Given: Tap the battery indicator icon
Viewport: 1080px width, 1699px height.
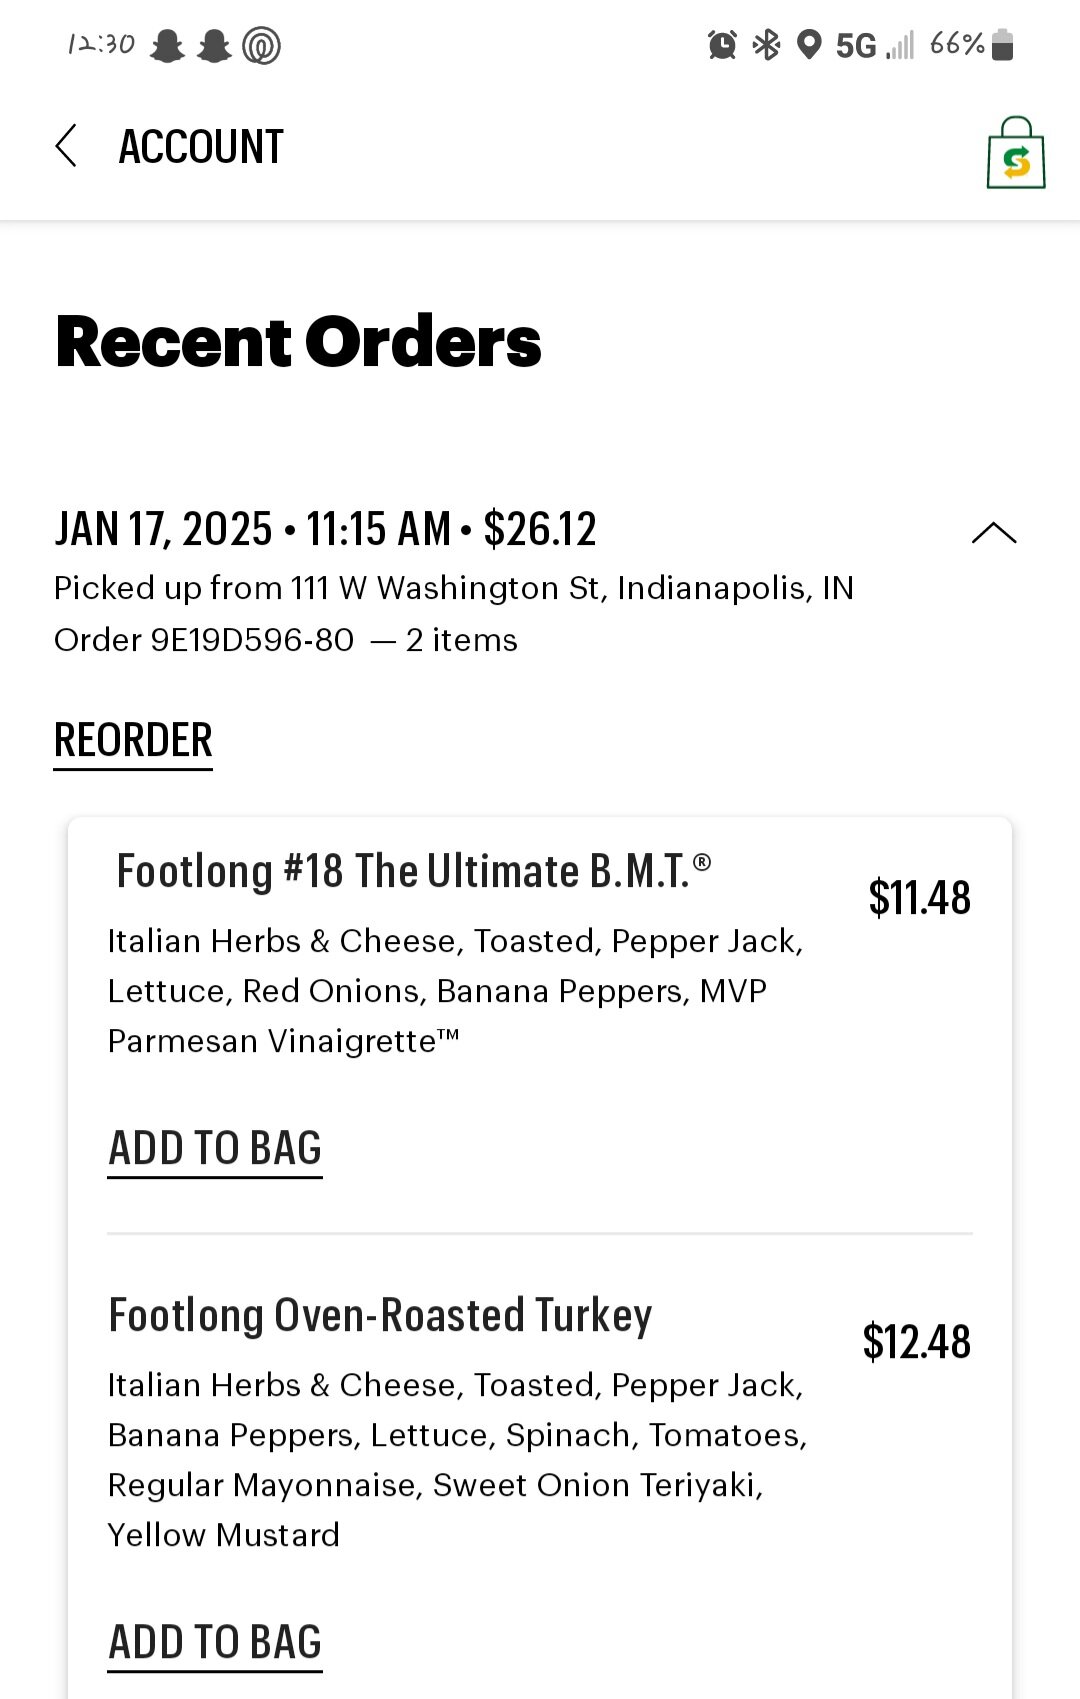Looking at the screenshot, I should pos(1003,45).
